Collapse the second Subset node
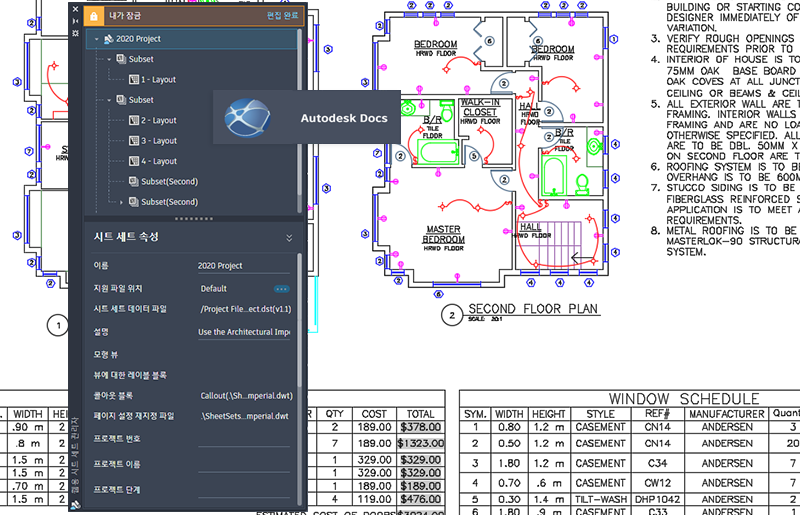The width and height of the screenshot is (800, 515). click(109, 100)
